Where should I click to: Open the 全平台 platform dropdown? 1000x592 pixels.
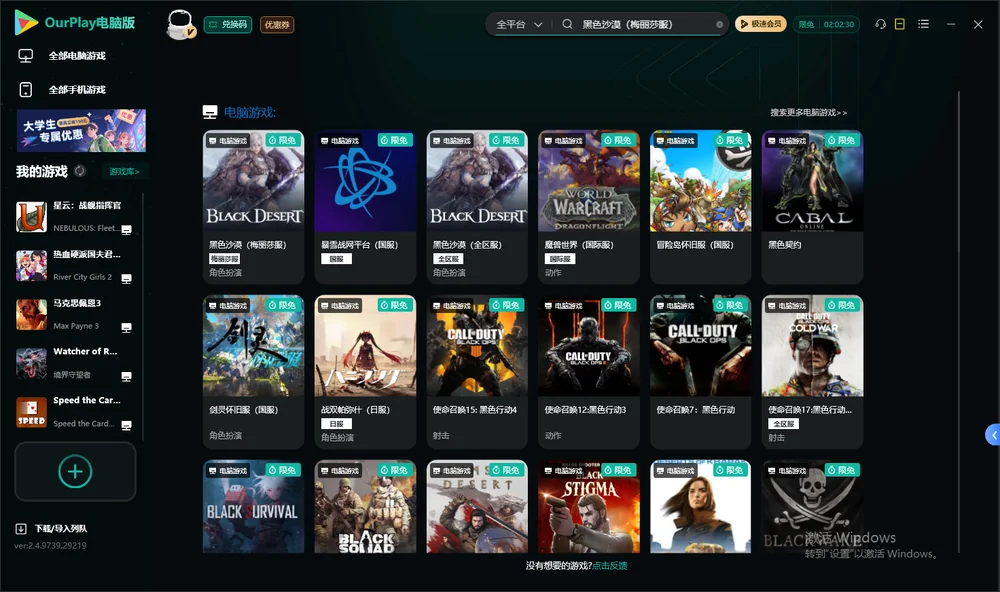point(519,24)
